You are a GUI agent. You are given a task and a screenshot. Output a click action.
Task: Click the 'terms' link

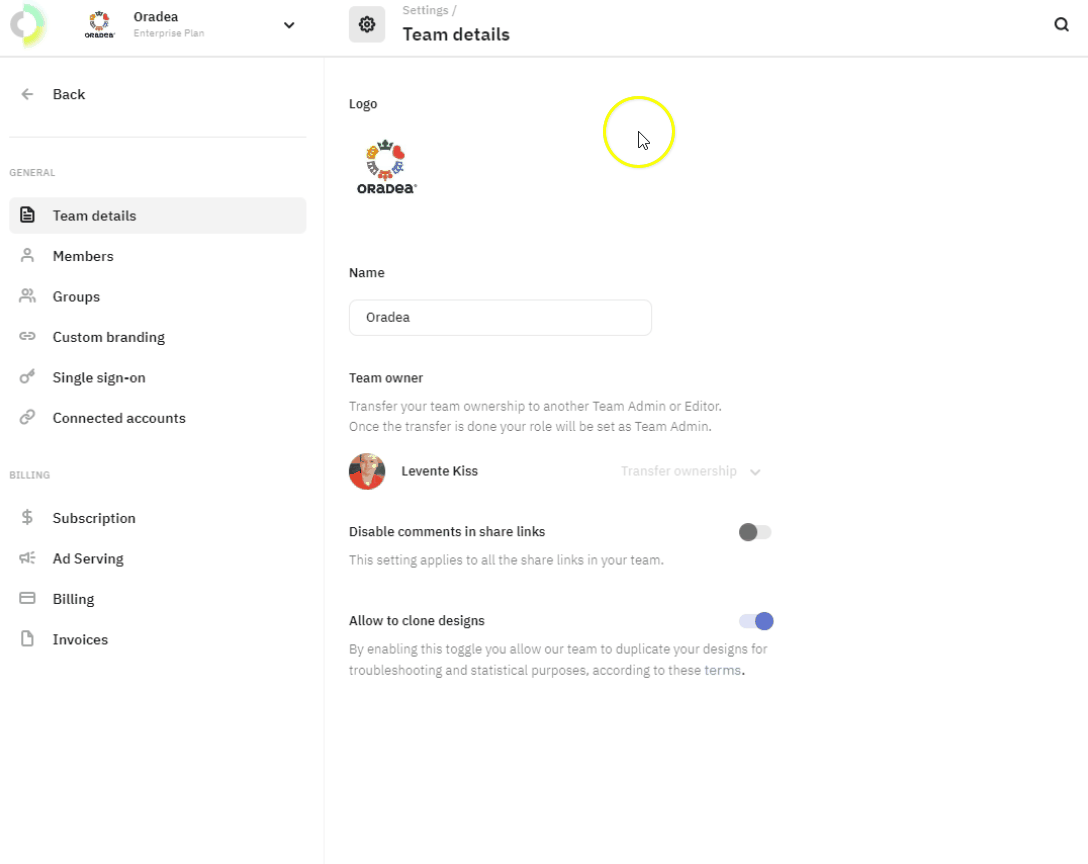(x=722, y=670)
